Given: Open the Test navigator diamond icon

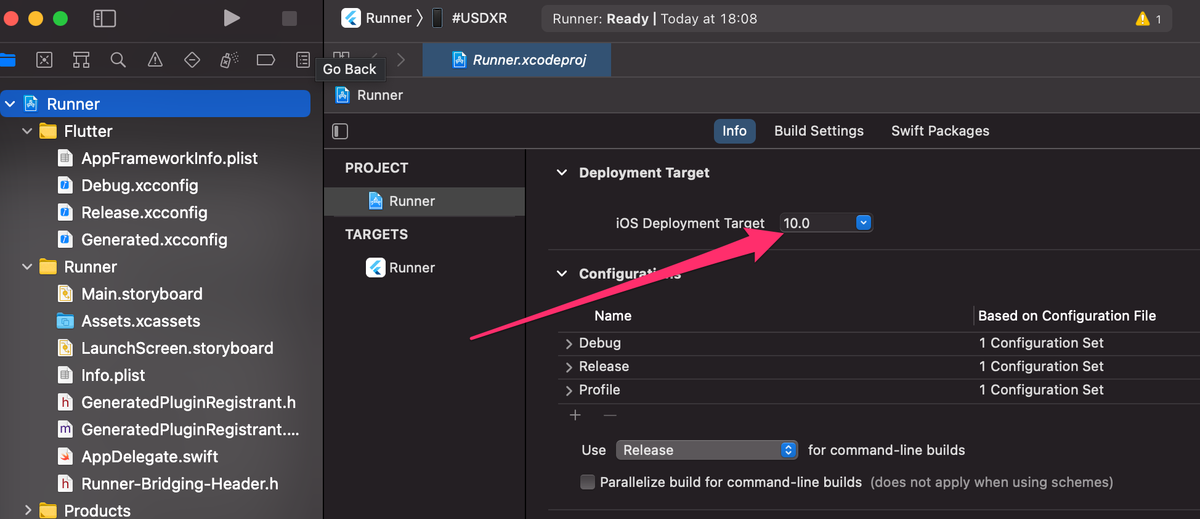Looking at the screenshot, I should click(192, 60).
